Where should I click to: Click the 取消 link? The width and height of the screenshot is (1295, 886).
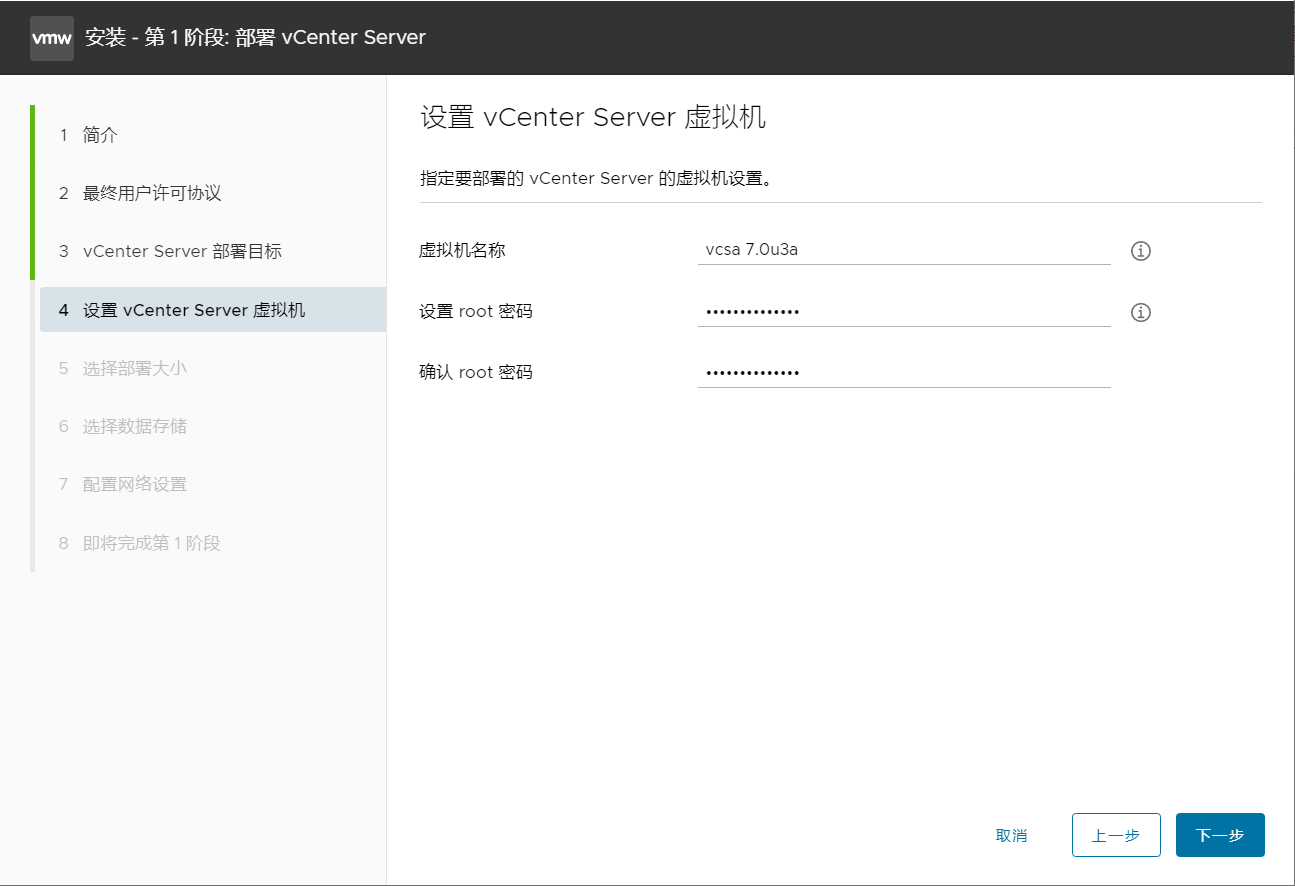pyautogui.click(x=1013, y=834)
